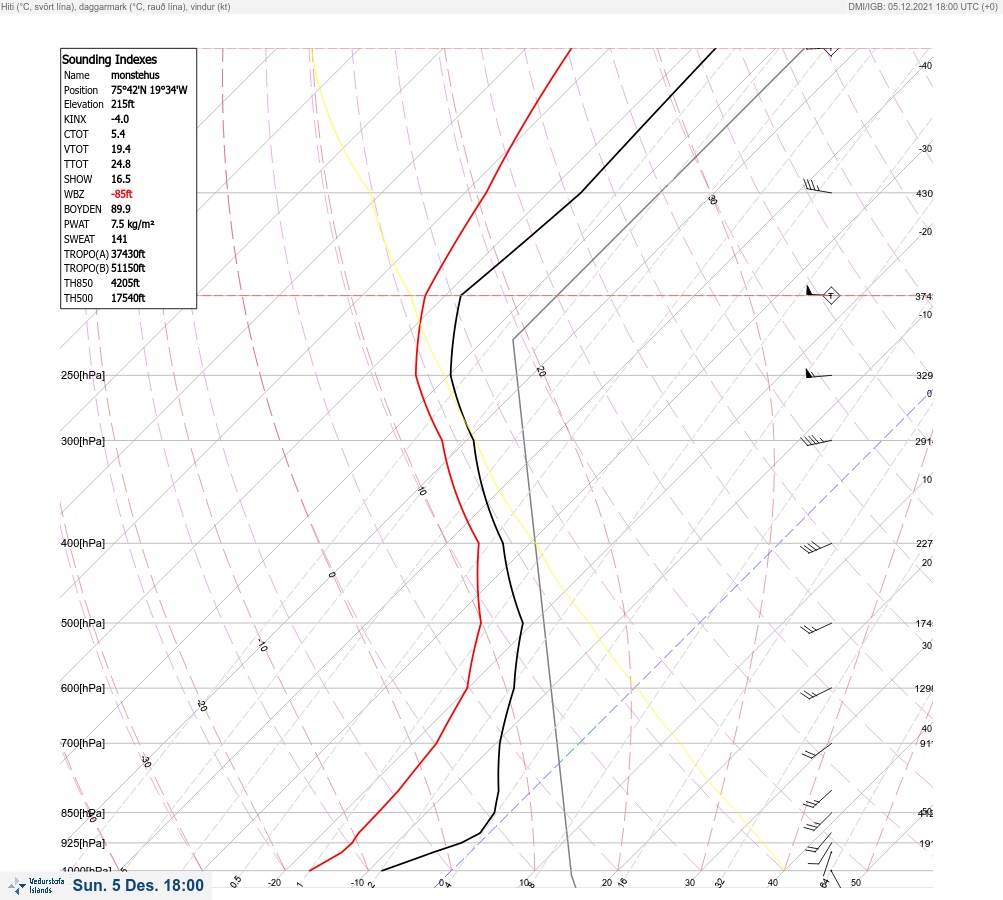The image size is (1003, 900).
Task: Click the 'Sun. 5 Des. 18:00' date label
Action: (x=138, y=885)
